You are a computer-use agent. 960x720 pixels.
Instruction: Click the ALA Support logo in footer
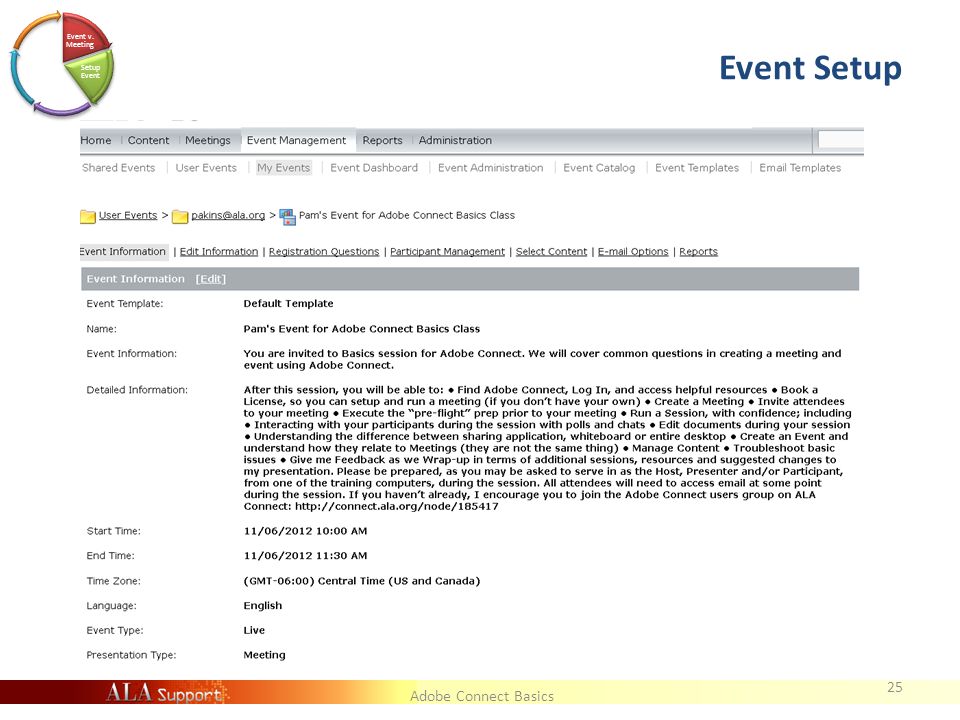166,693
